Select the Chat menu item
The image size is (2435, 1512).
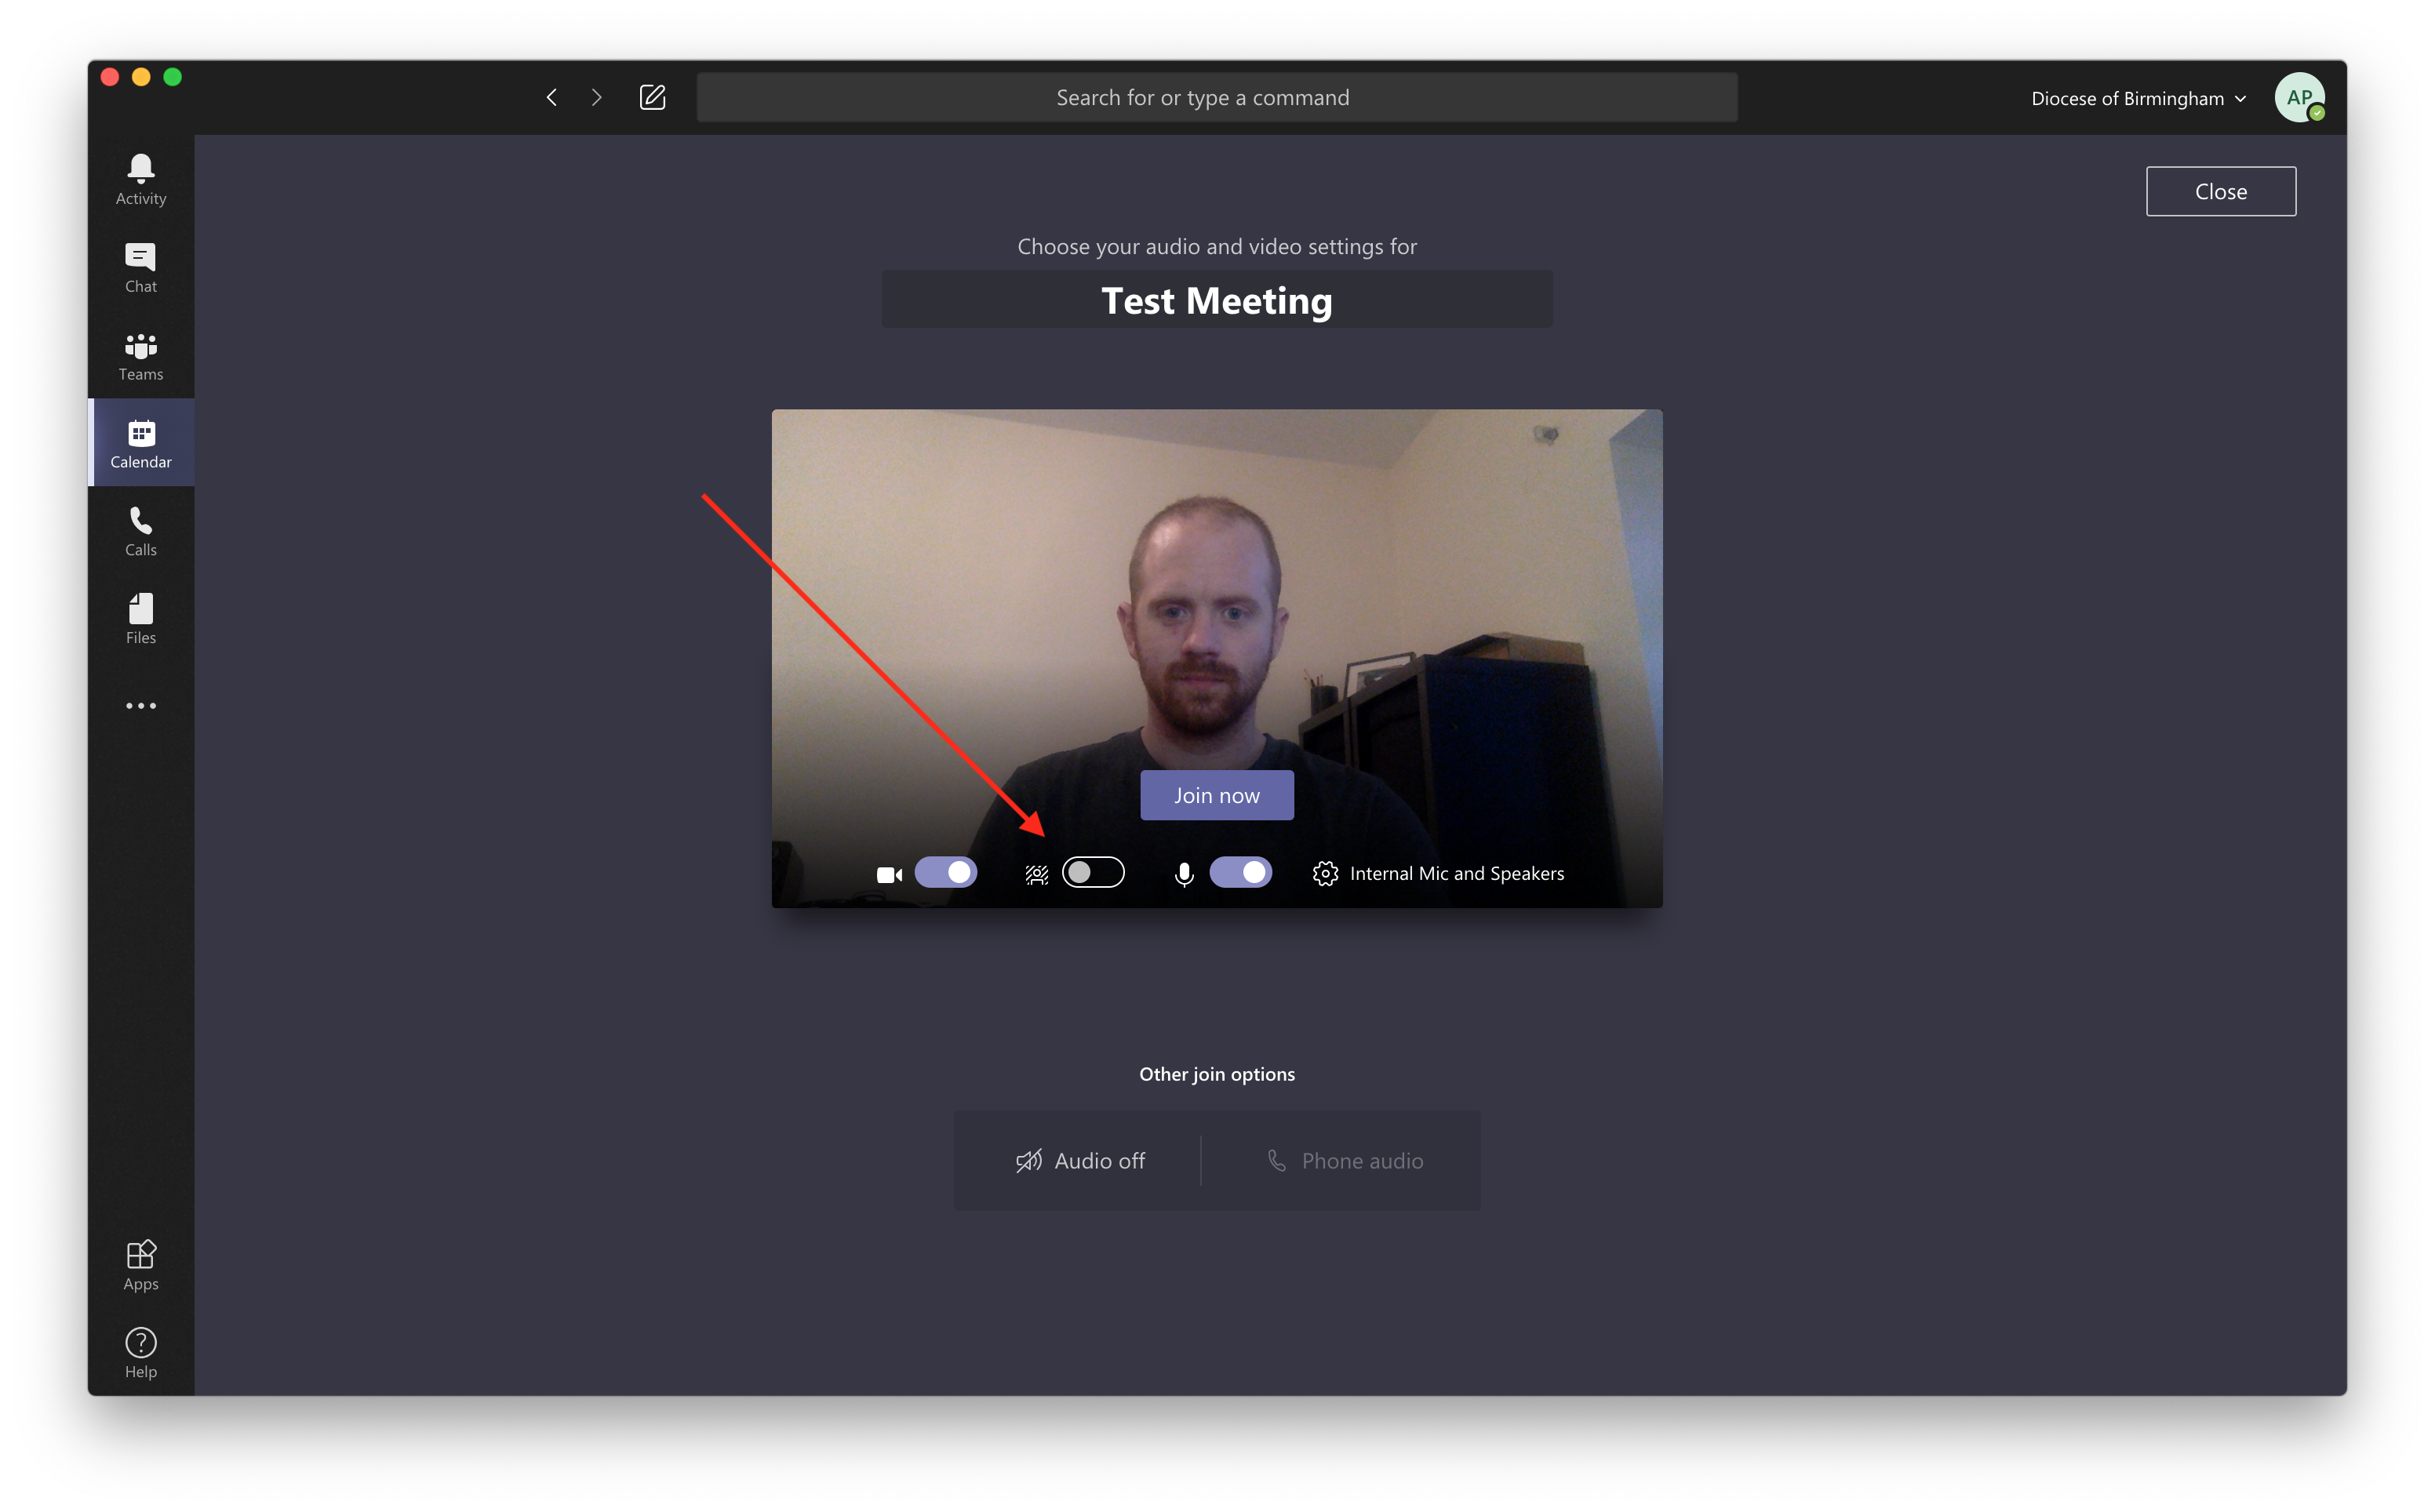140,267
